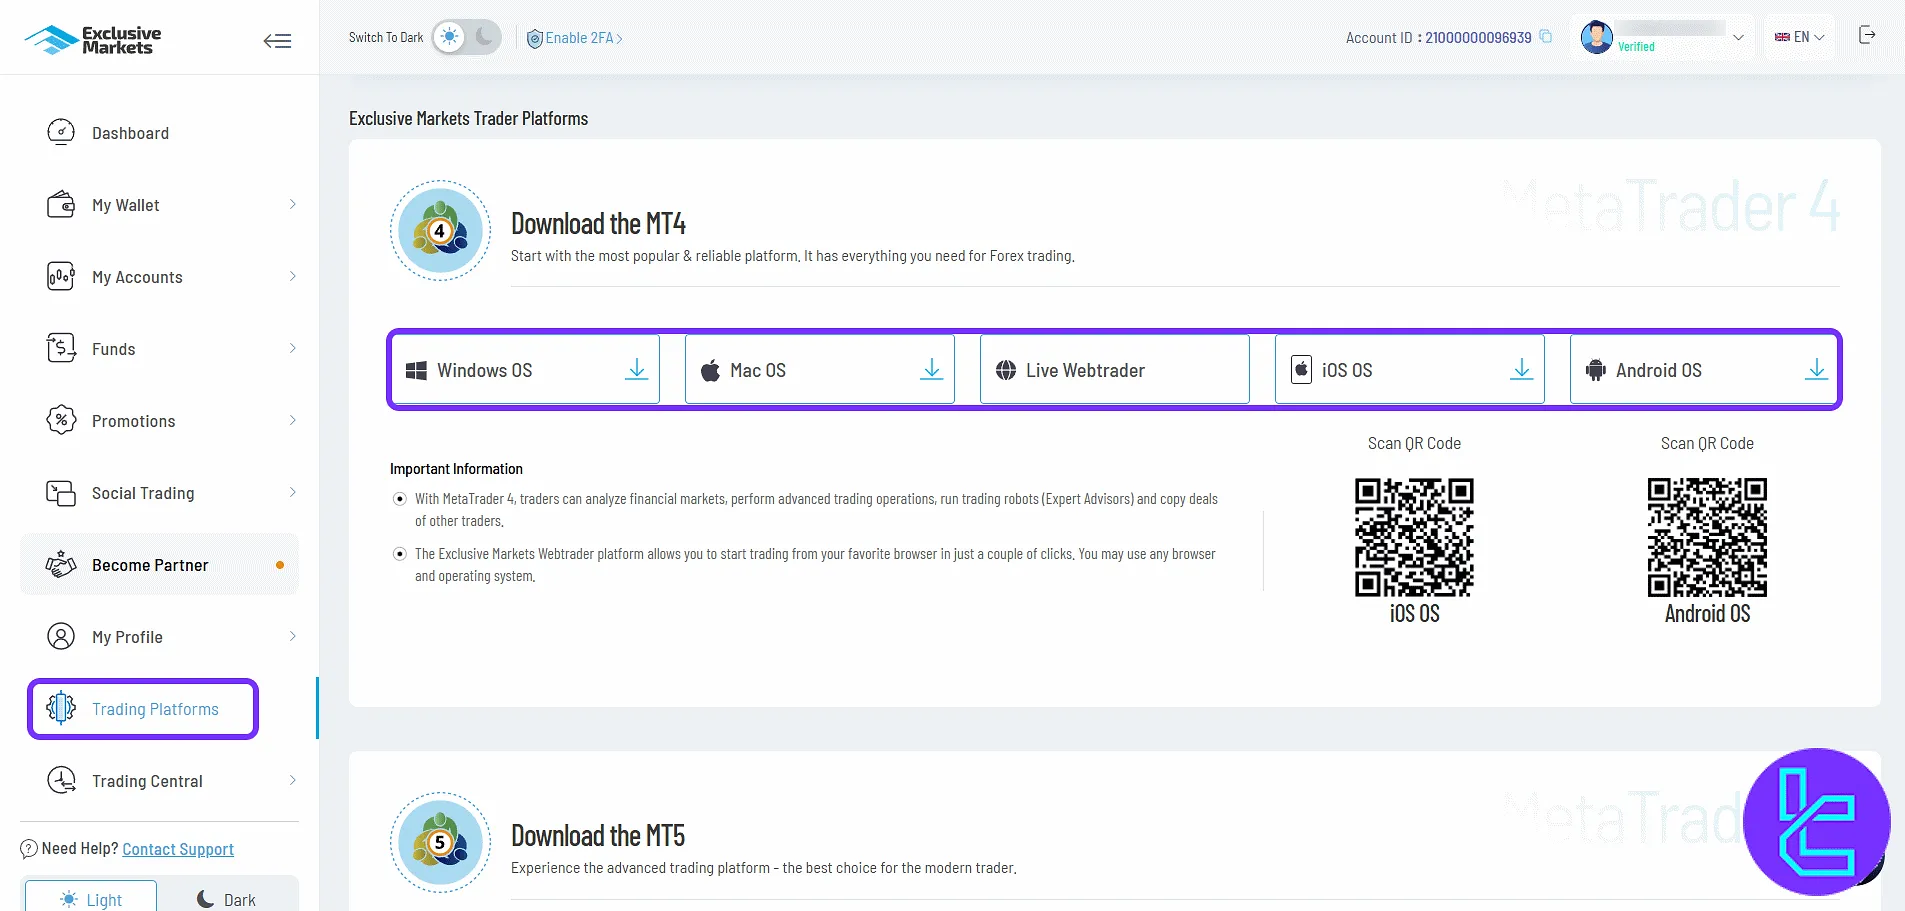Click the Android OS QR code
Screen dimensions: 1905x911
click(x=1707, y=537)
